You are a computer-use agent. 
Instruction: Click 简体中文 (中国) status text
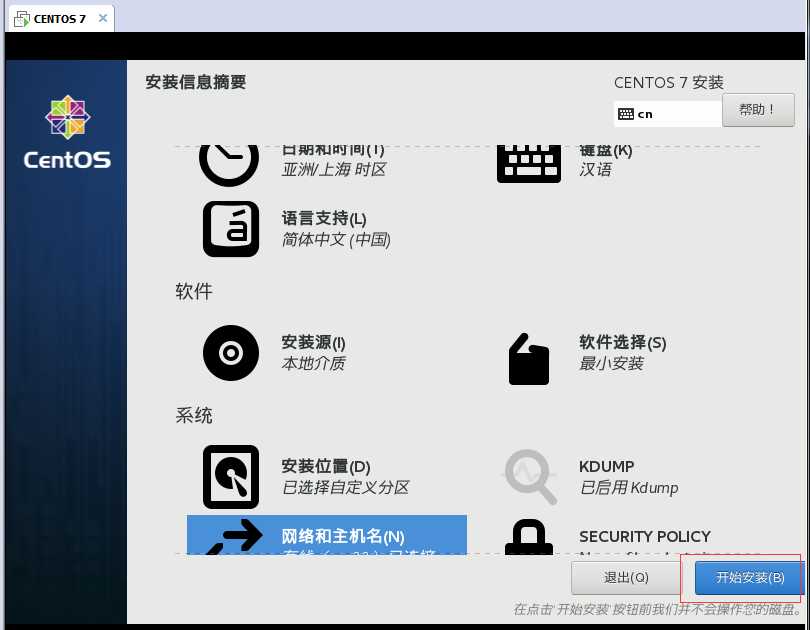(x=336, y=240)
